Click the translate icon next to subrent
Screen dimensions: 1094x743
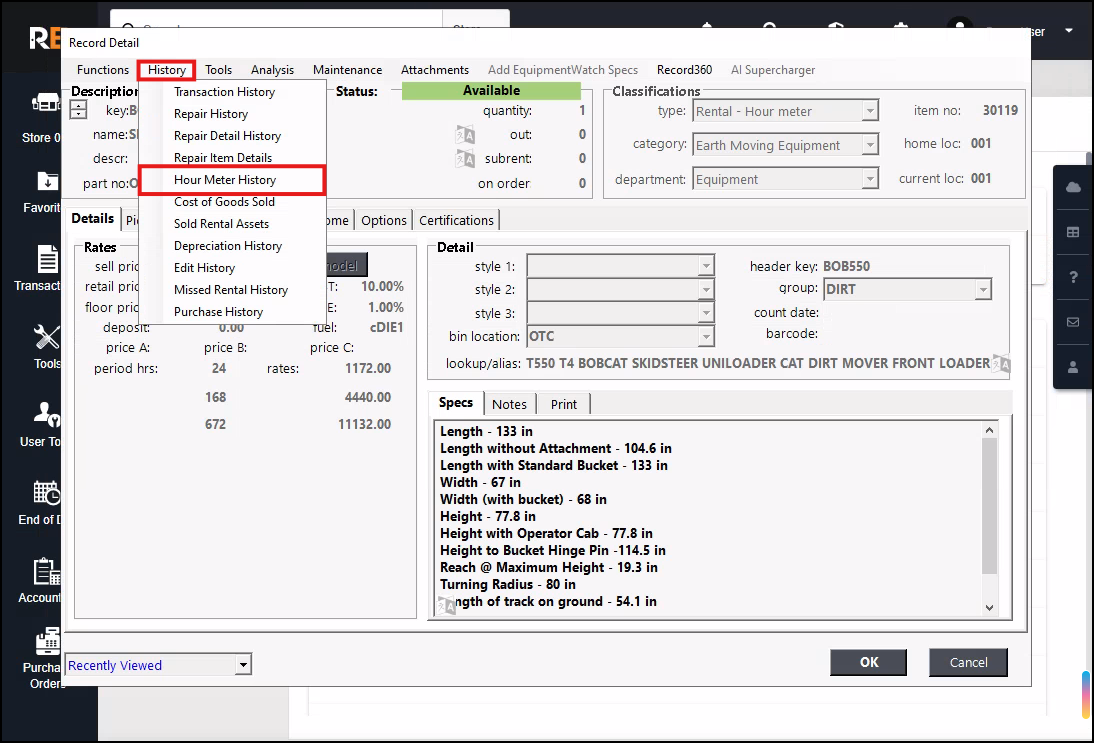465,159
